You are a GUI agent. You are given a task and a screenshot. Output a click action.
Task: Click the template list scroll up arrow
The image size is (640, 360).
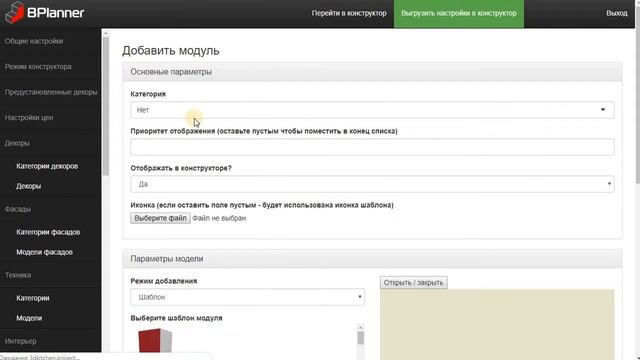(360, 327)
